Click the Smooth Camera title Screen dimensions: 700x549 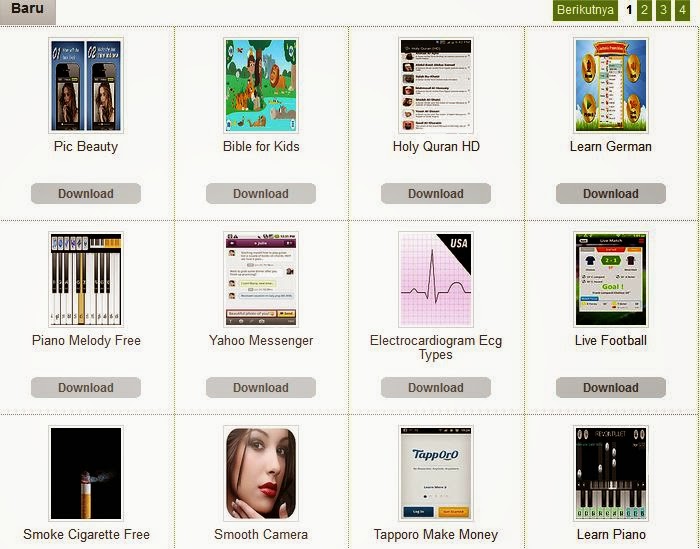point(261,534)
